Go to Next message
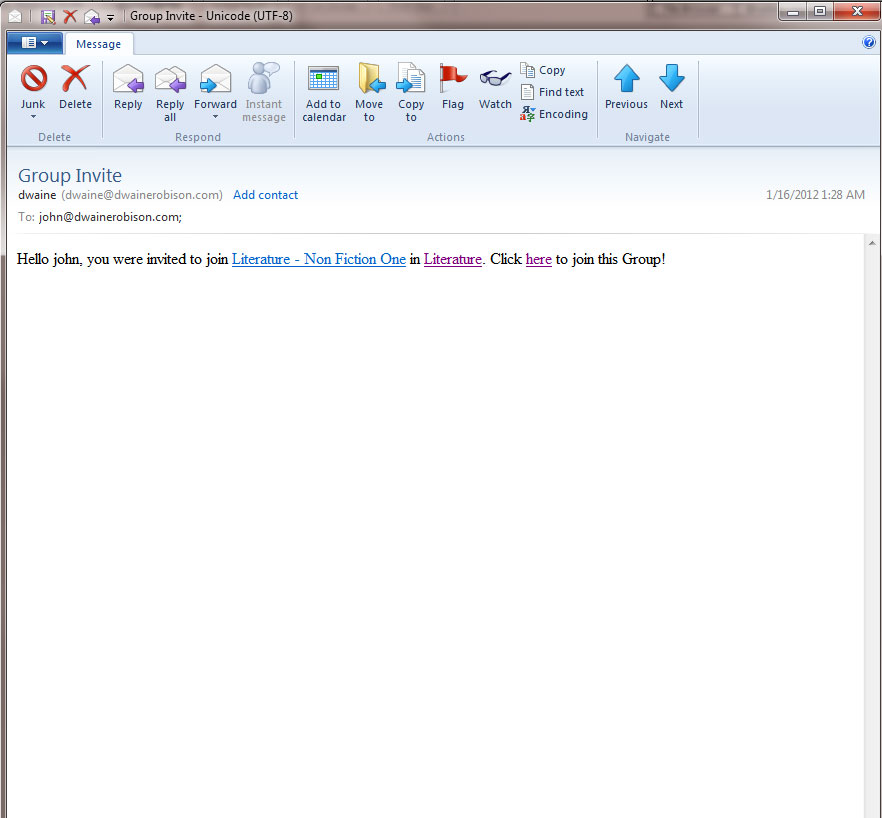 click(672, 87)
